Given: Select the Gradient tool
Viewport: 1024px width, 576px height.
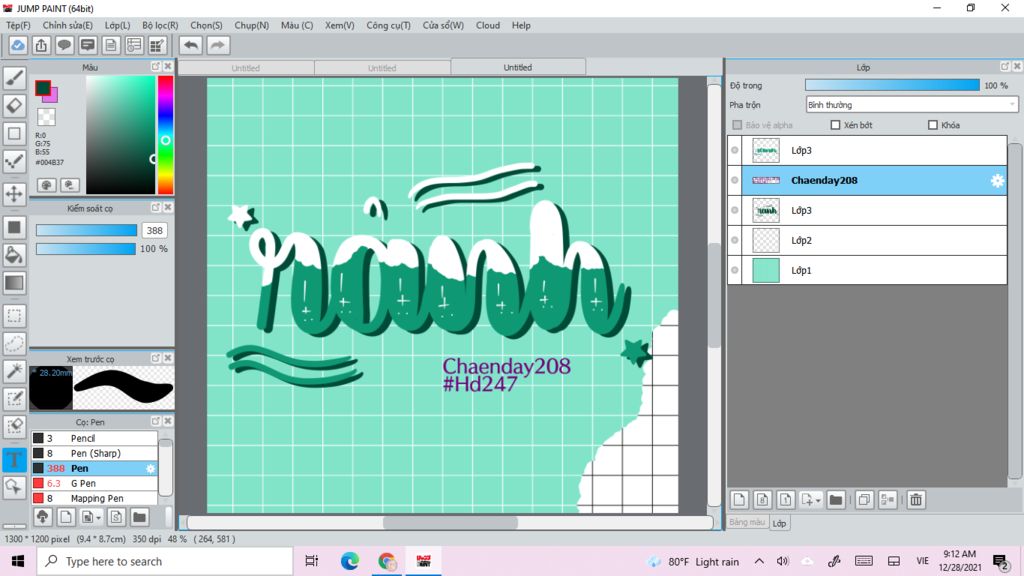Looking at the screenshot, I should (14, 283).
